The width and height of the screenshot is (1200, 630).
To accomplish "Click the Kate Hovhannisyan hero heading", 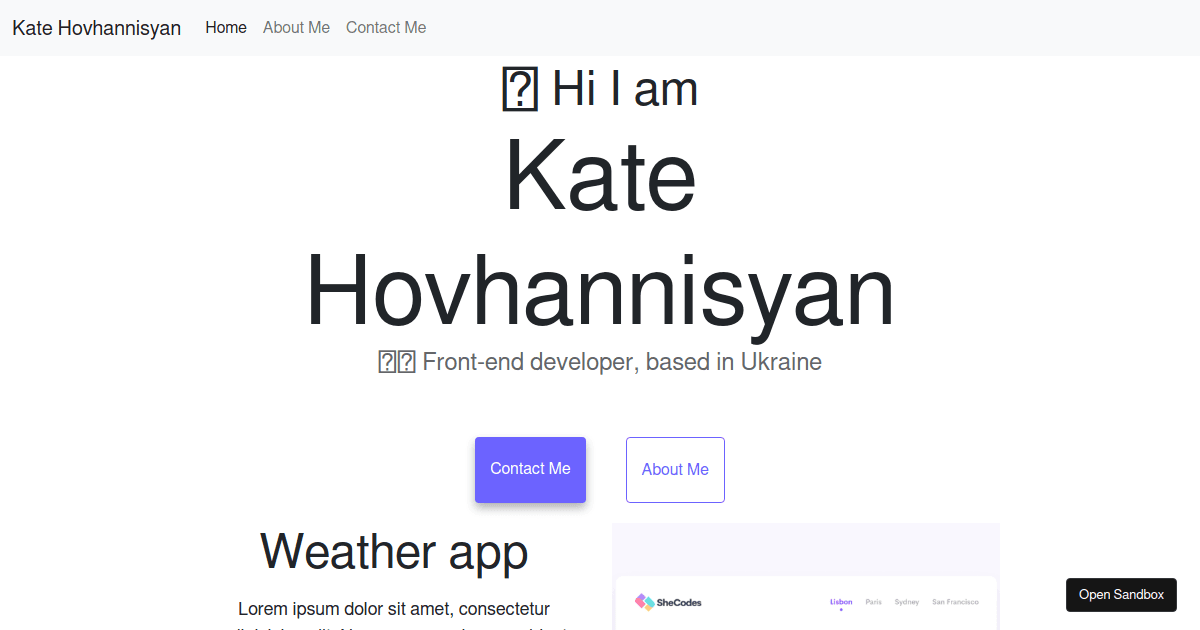I will click(x=600, y=235).
